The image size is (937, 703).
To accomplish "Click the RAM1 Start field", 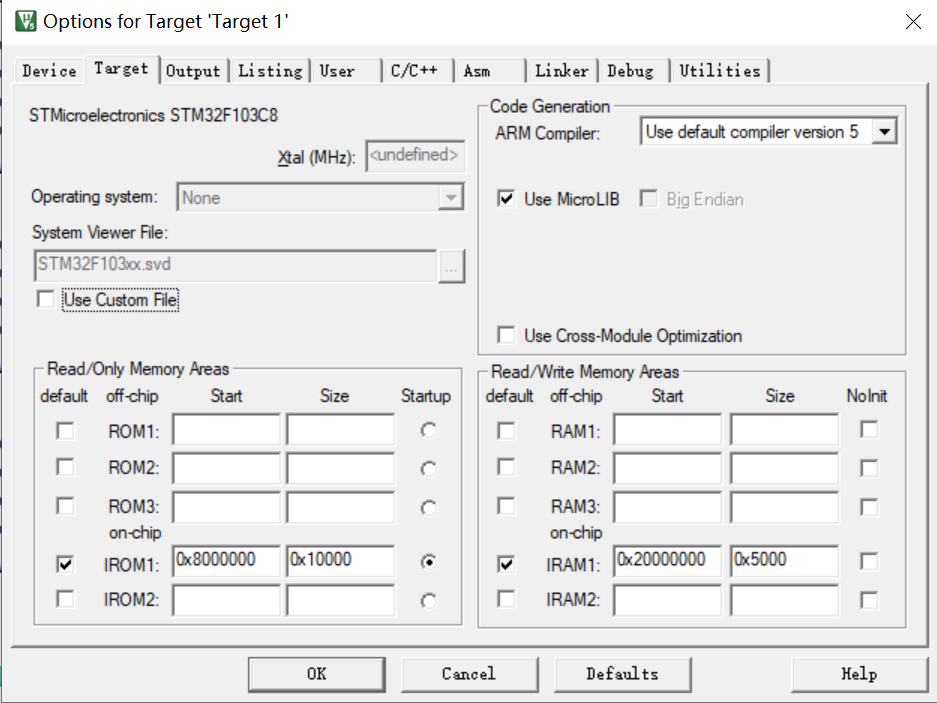I will [x=667, y=429].
